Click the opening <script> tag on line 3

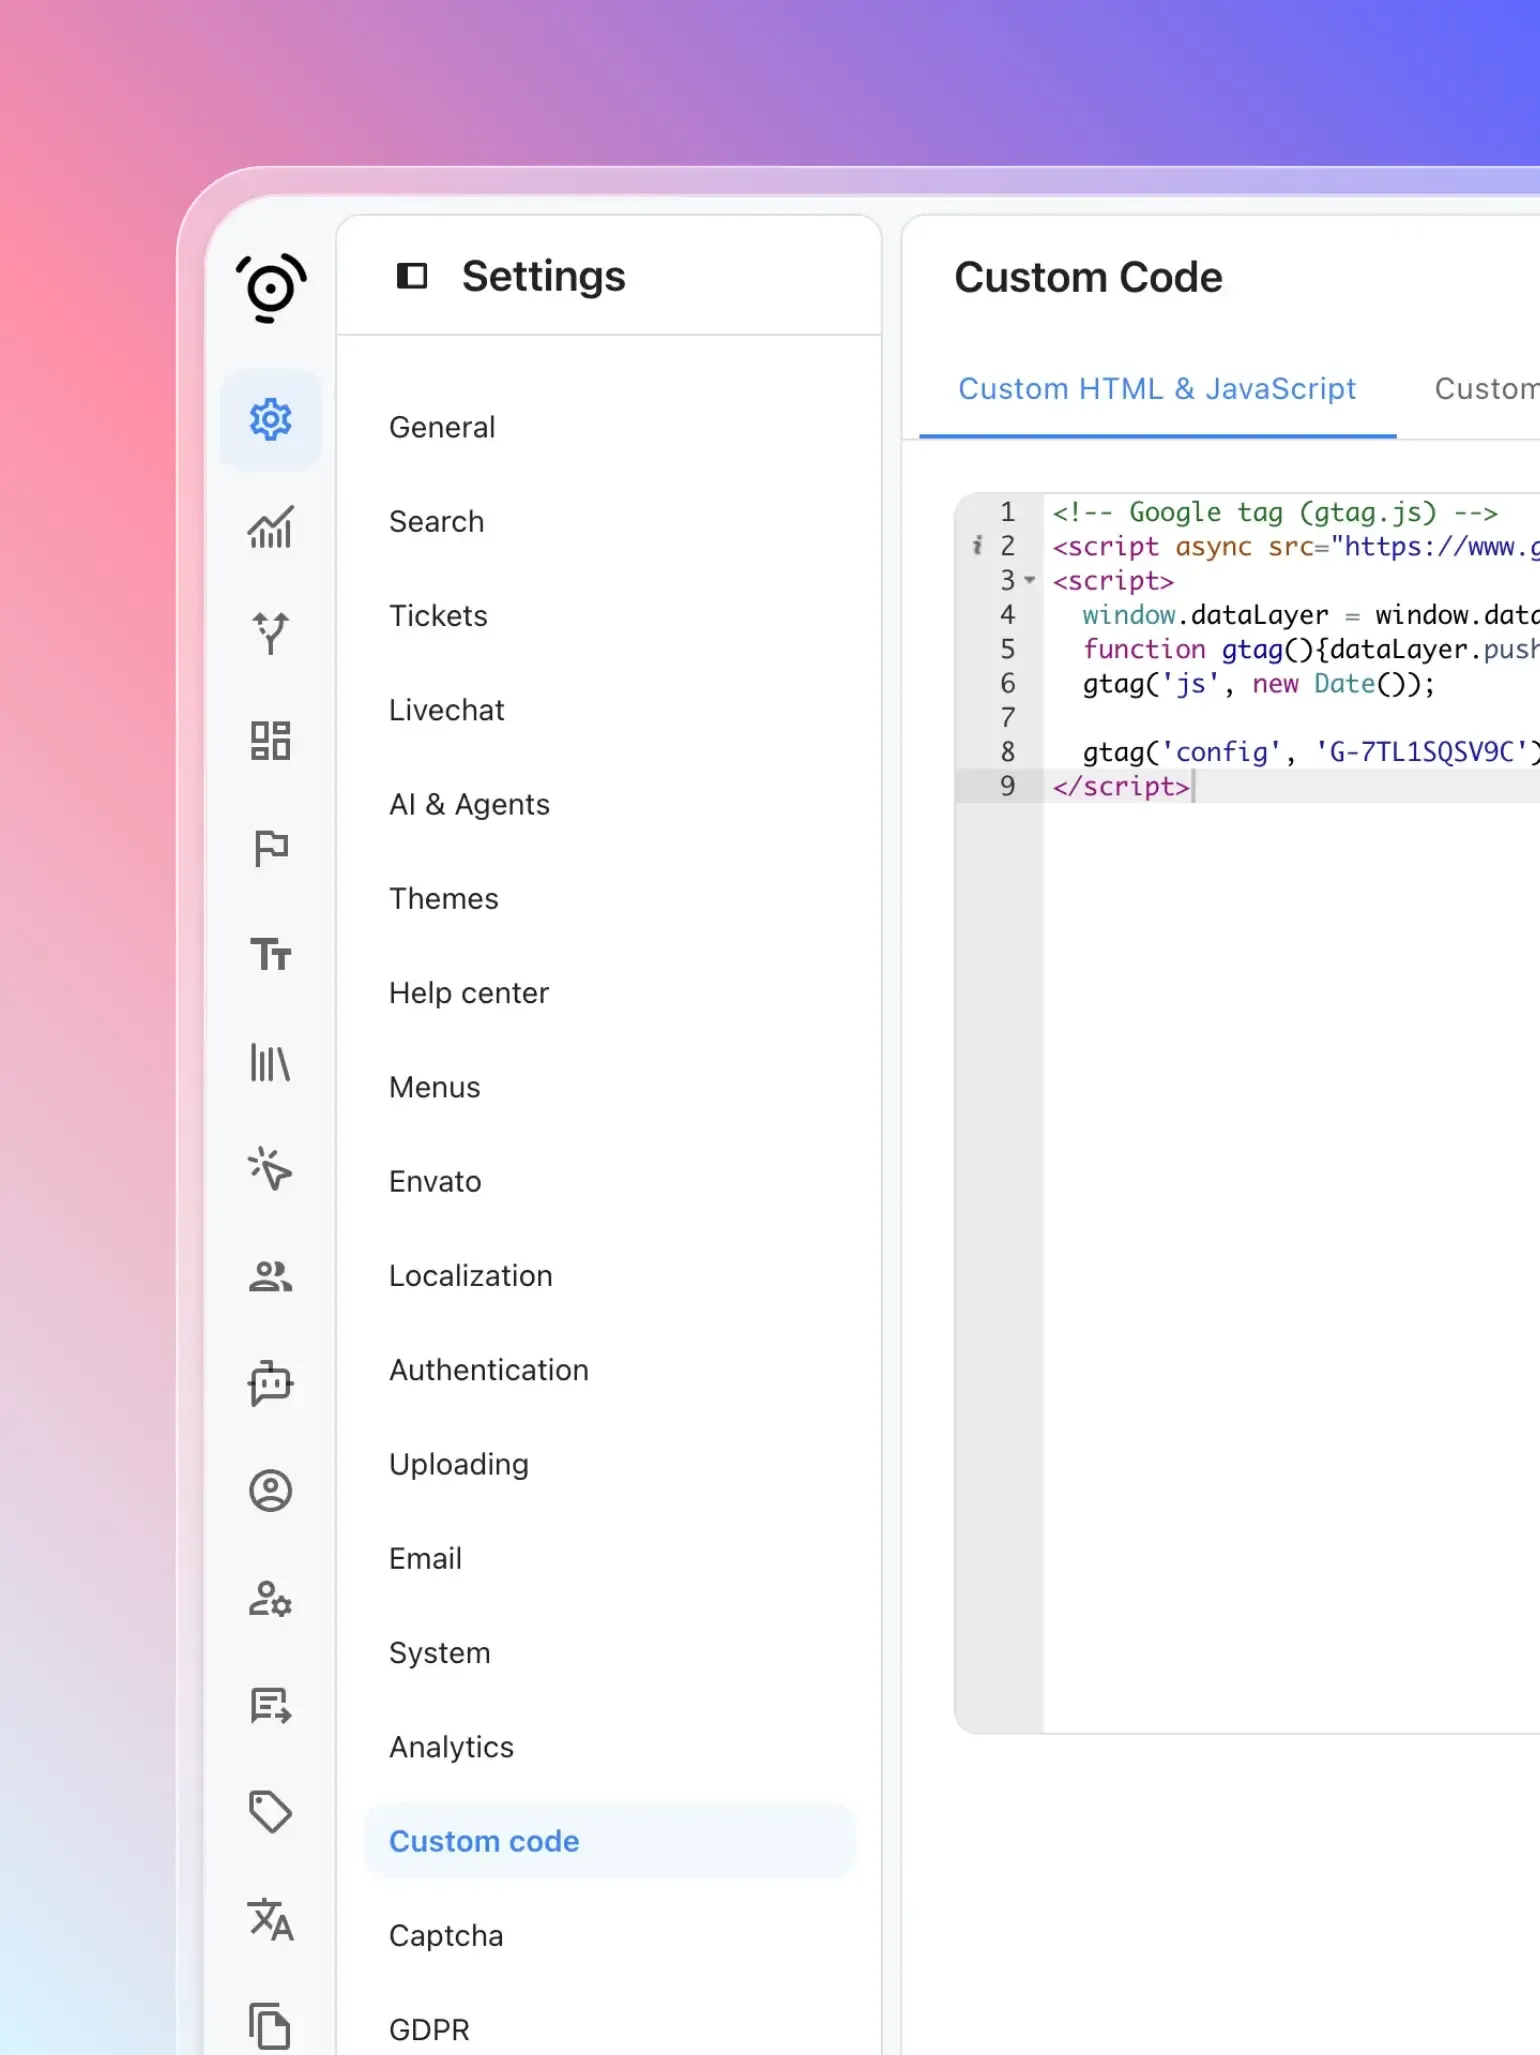click(x=1112, y=581)
